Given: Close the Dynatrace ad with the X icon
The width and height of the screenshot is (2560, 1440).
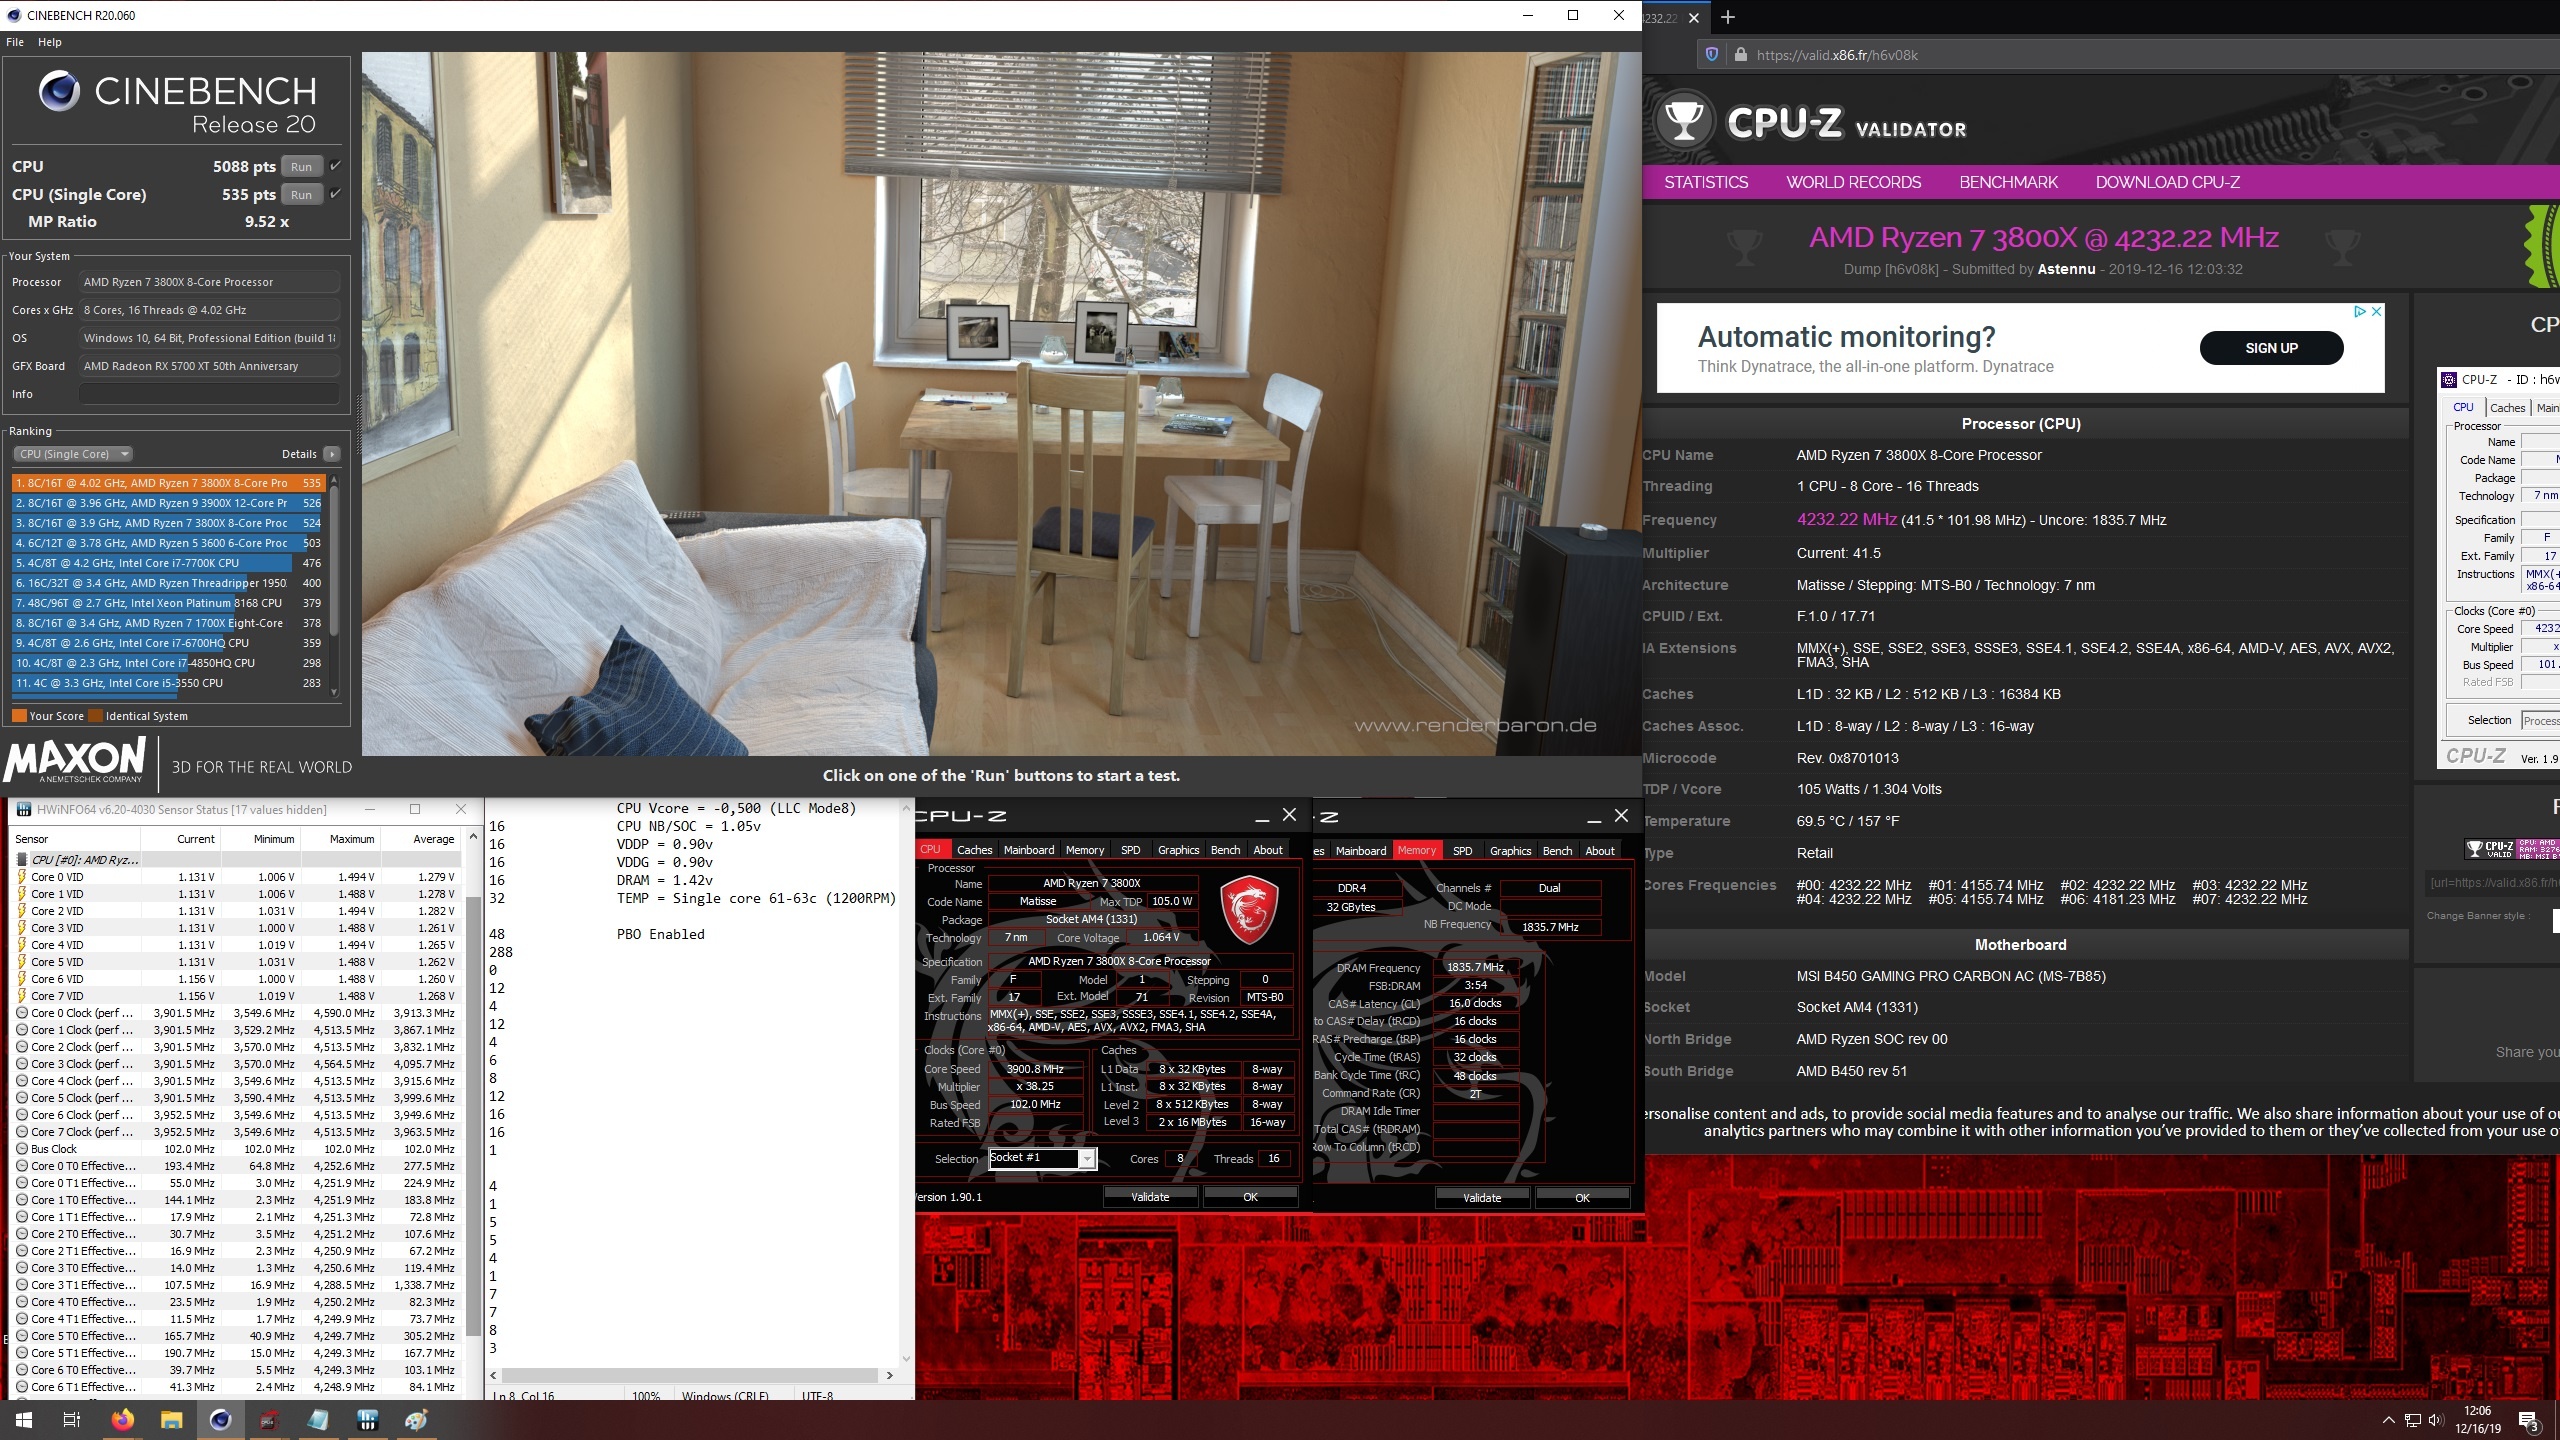Looking at the screenshot, I should click(x=2377, y=312).
